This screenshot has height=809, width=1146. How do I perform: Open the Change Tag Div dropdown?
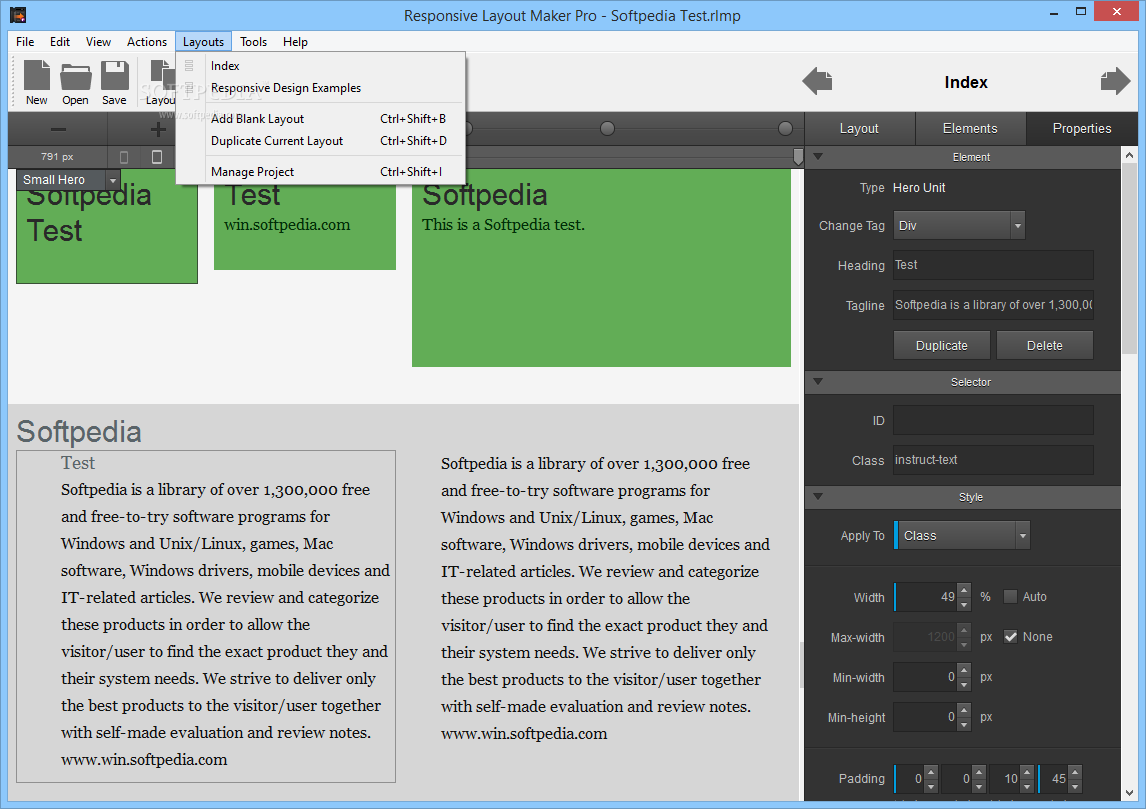tap(959, 226)
